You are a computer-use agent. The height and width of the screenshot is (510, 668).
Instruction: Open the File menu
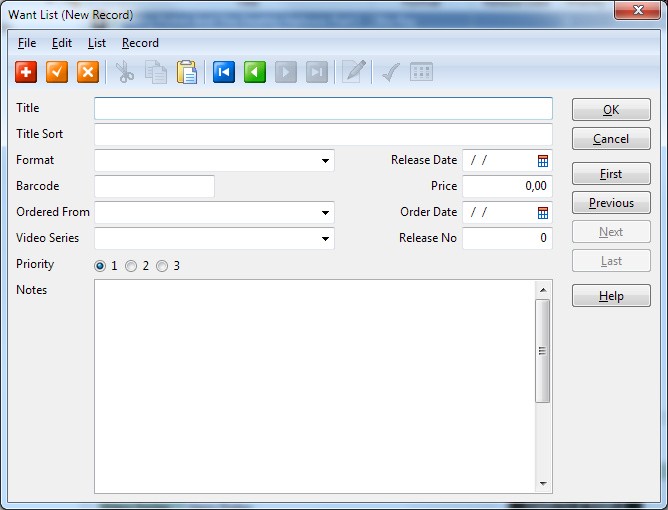pyautogui.click(x=27, y=43)
